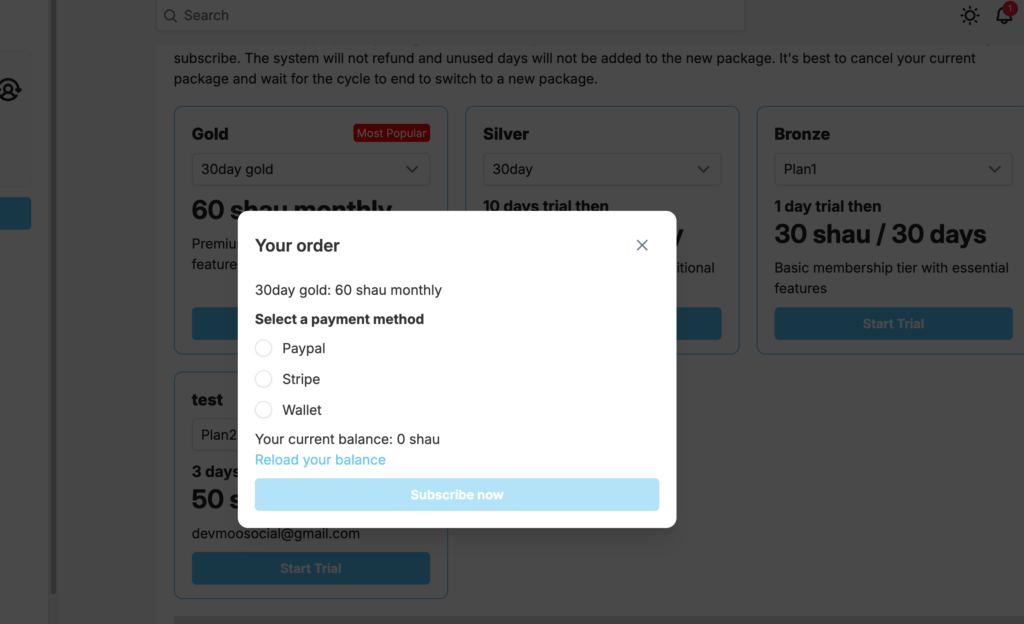Click the highlighted blue sidebar item
Viewport: 1024px width, 624px height.
coord(15,213)
